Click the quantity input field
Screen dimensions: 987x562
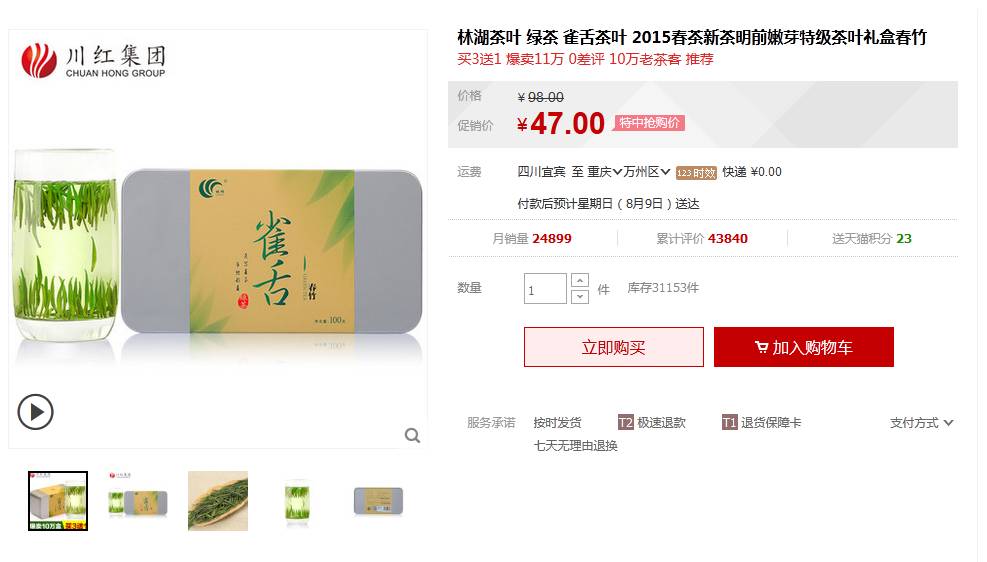[x=545, y=289]
